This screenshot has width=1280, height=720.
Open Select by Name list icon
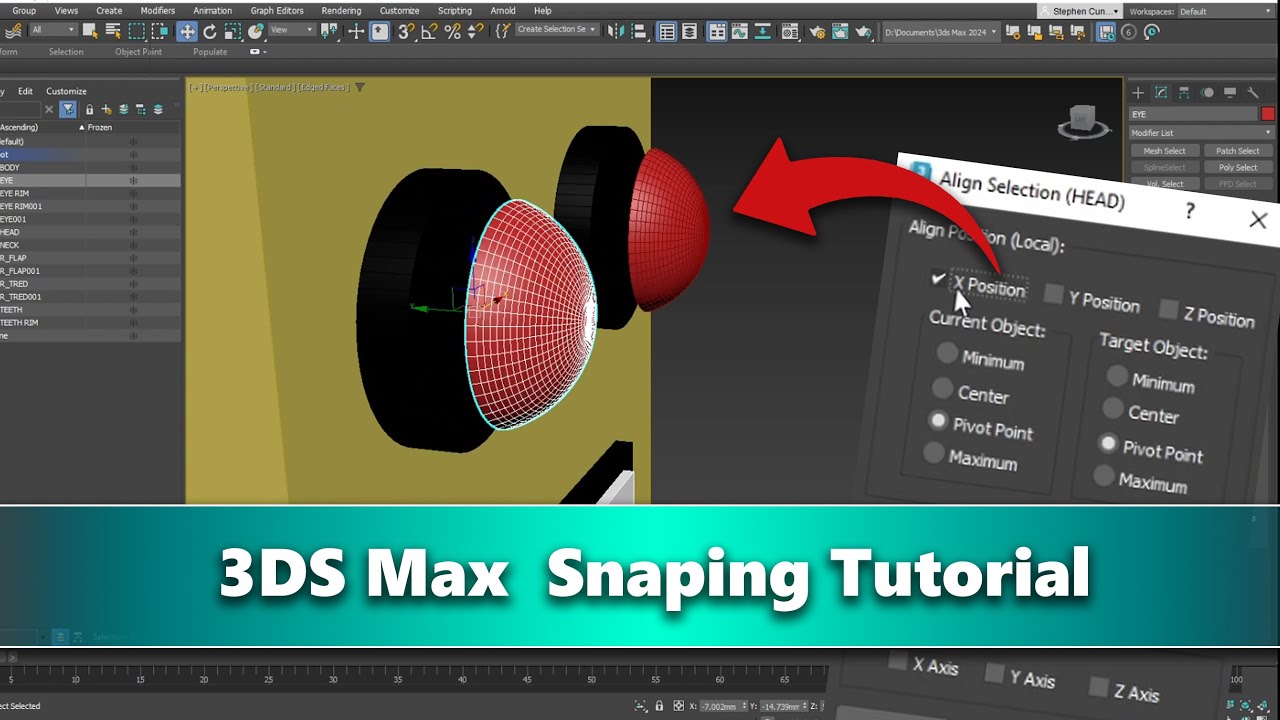click(x=113, y=31)
